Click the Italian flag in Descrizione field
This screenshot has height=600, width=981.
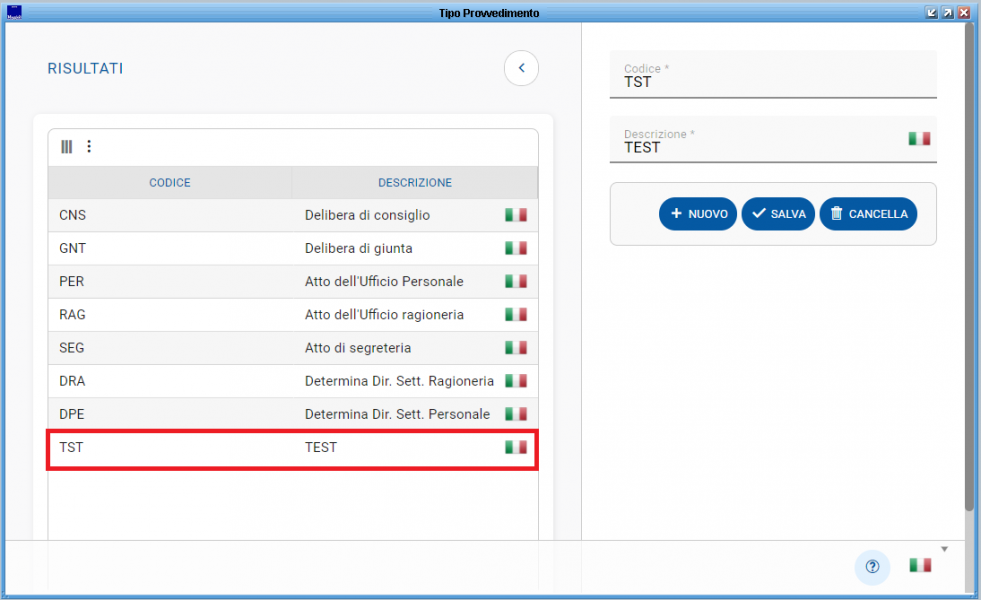click(919, 139)
